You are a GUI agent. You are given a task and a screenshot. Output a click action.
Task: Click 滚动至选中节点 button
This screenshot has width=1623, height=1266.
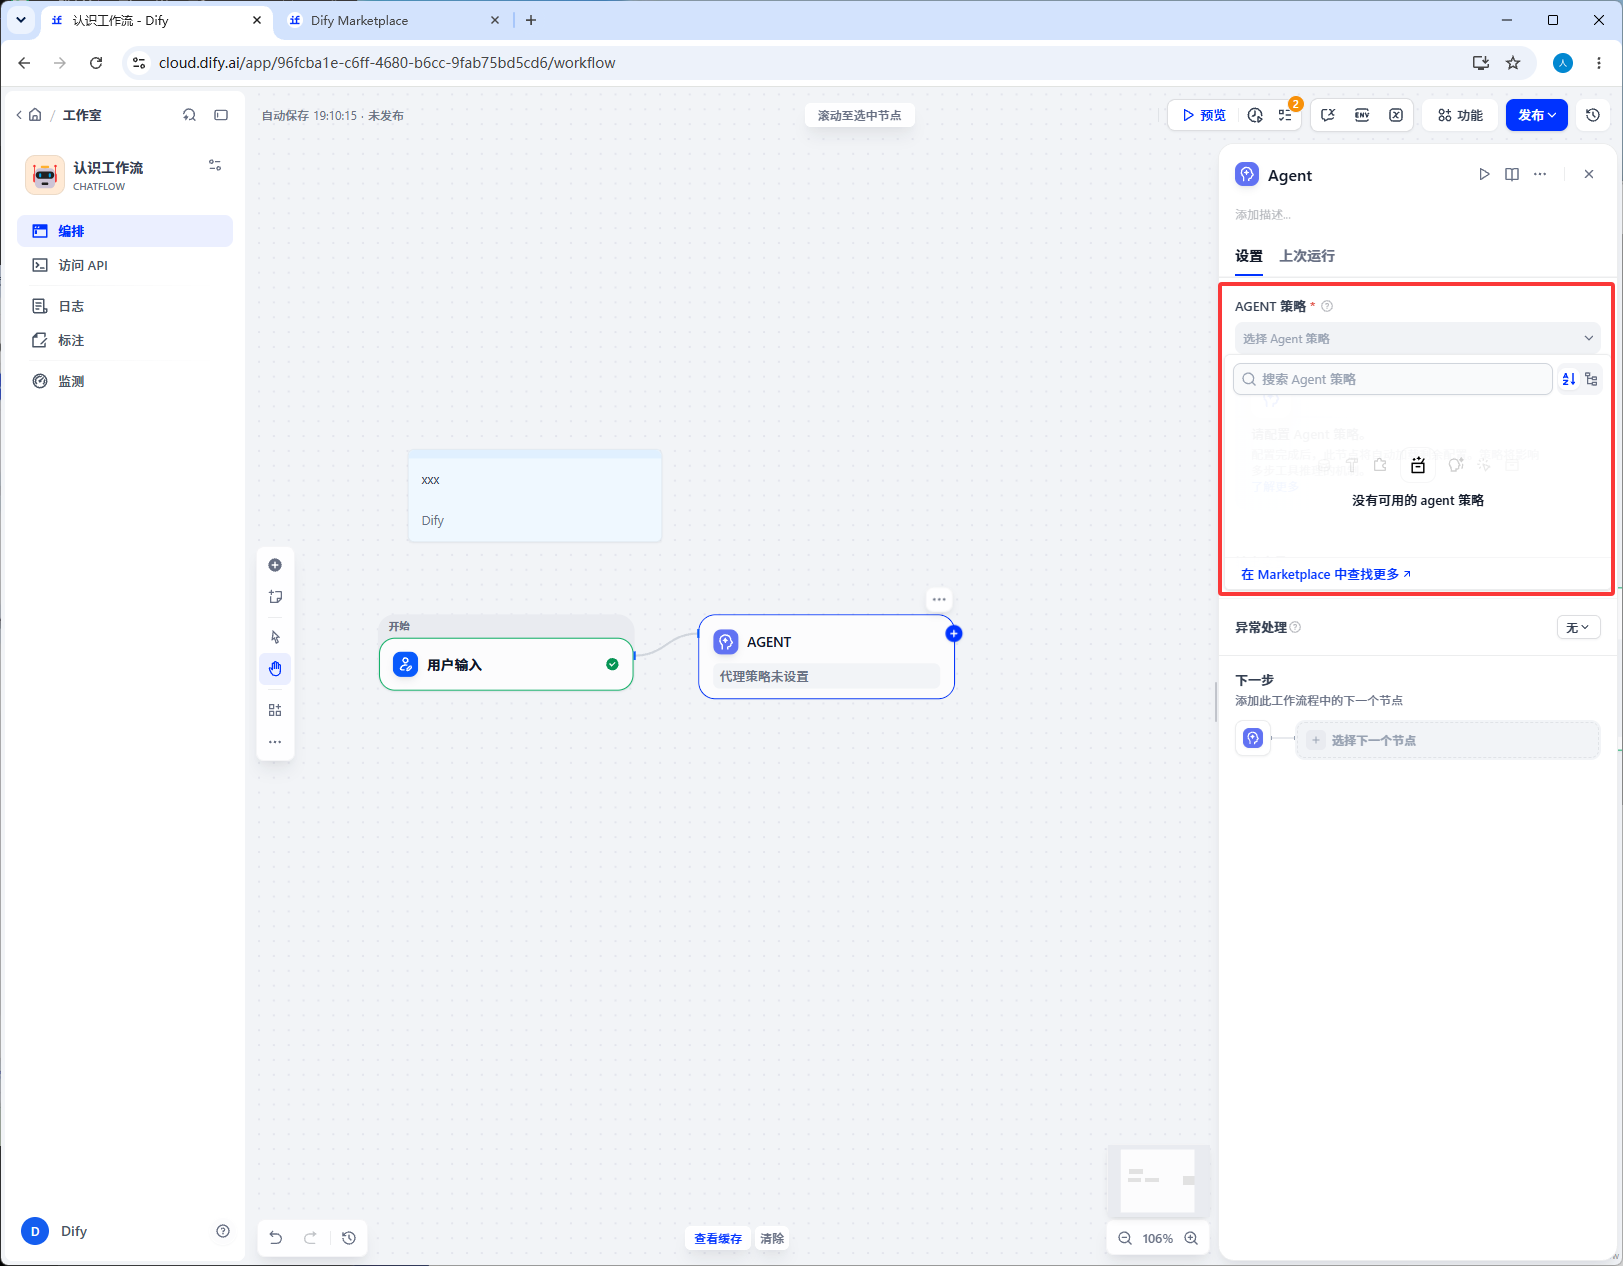pyautogui.click(x=860, y=115)
